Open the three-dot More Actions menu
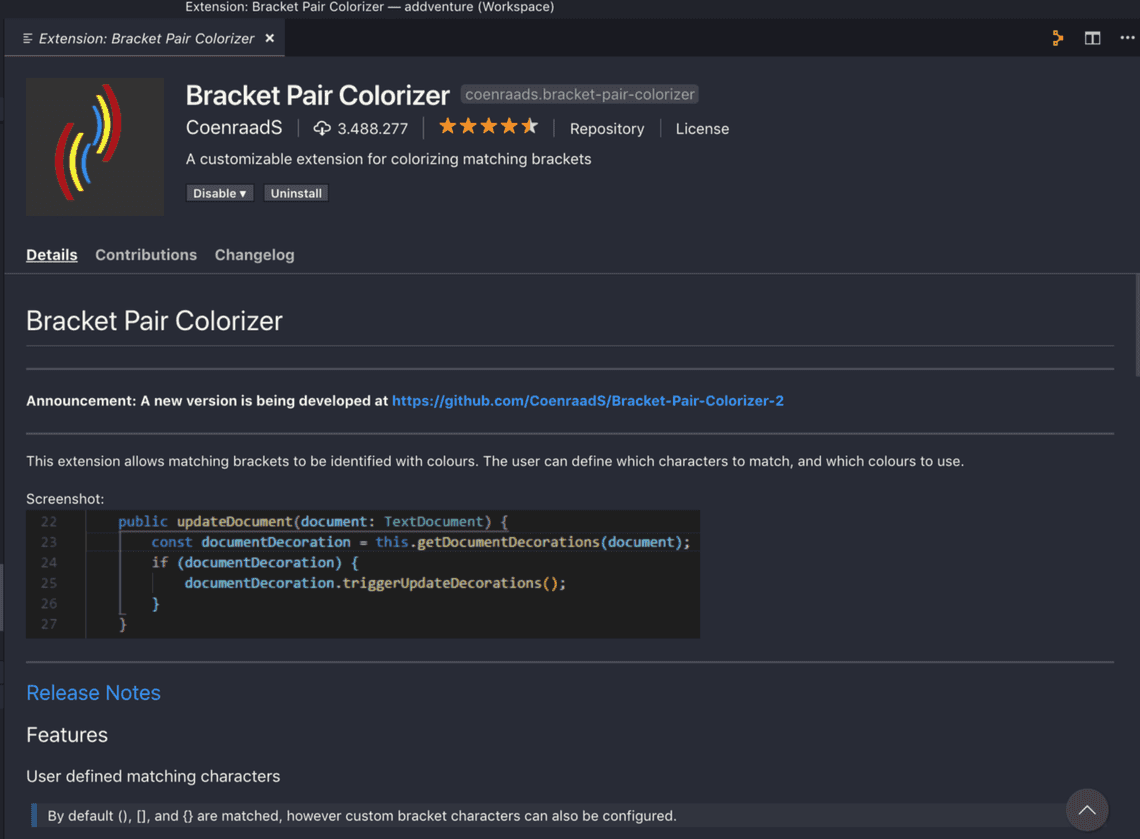 click(x=1127, y=38)
